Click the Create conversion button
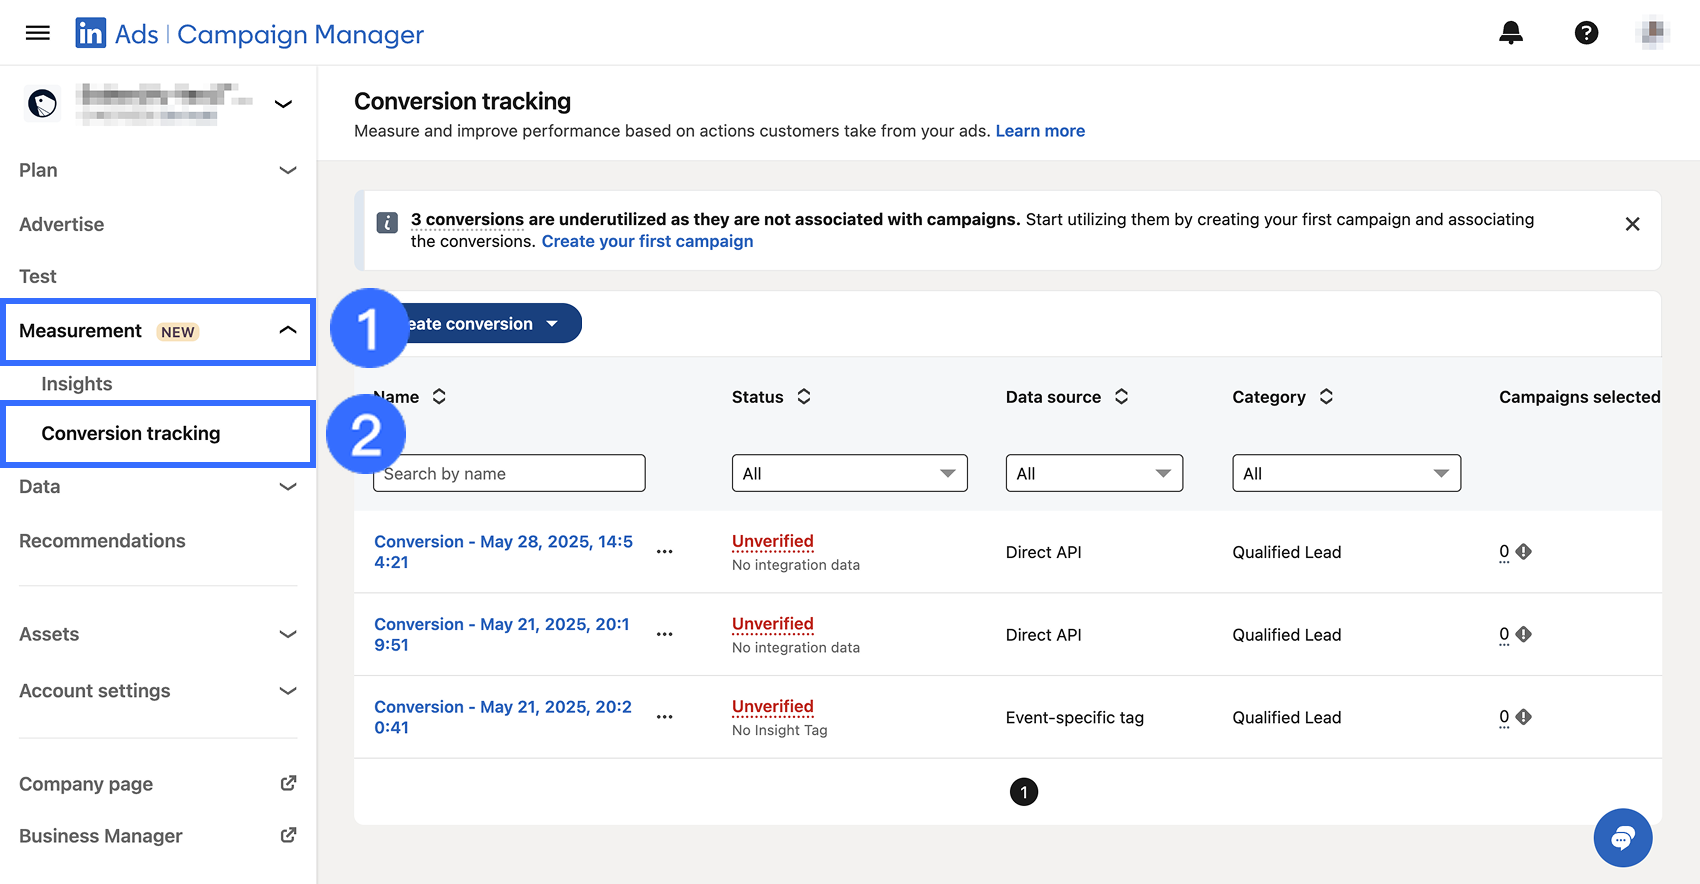This screenshot has height=884, width=1700. pos(480,324)
